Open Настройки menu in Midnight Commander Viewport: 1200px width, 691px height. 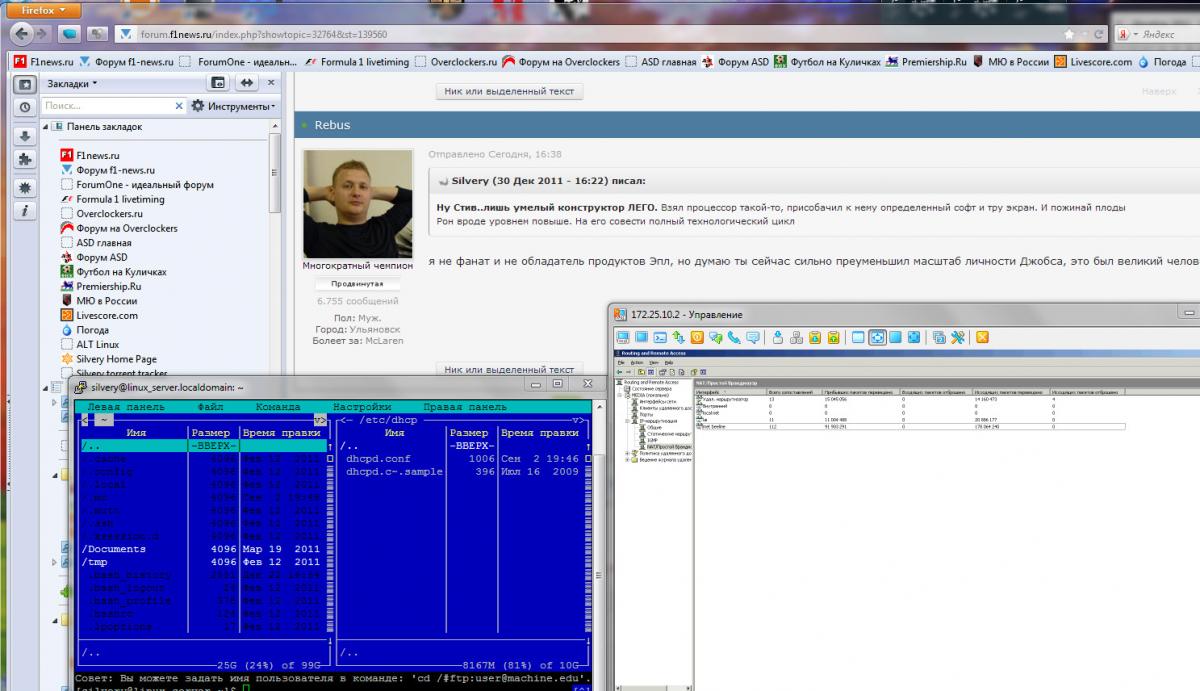point(362,407)
